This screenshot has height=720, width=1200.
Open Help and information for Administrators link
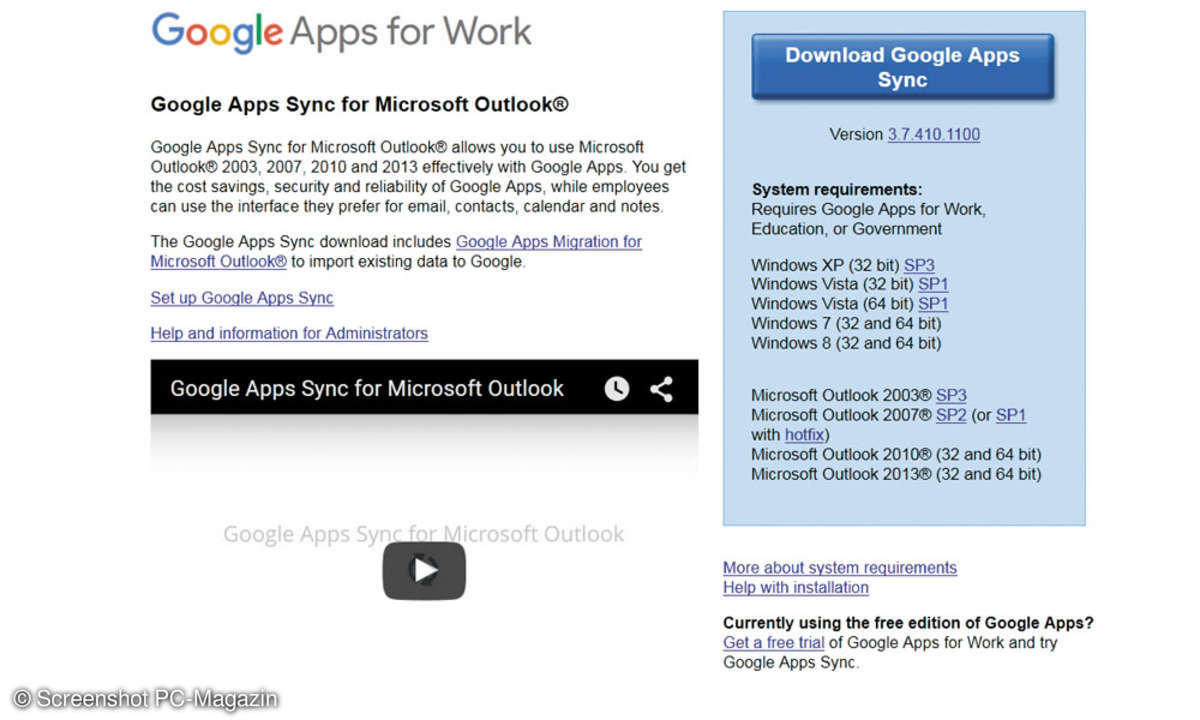[289, 333]
